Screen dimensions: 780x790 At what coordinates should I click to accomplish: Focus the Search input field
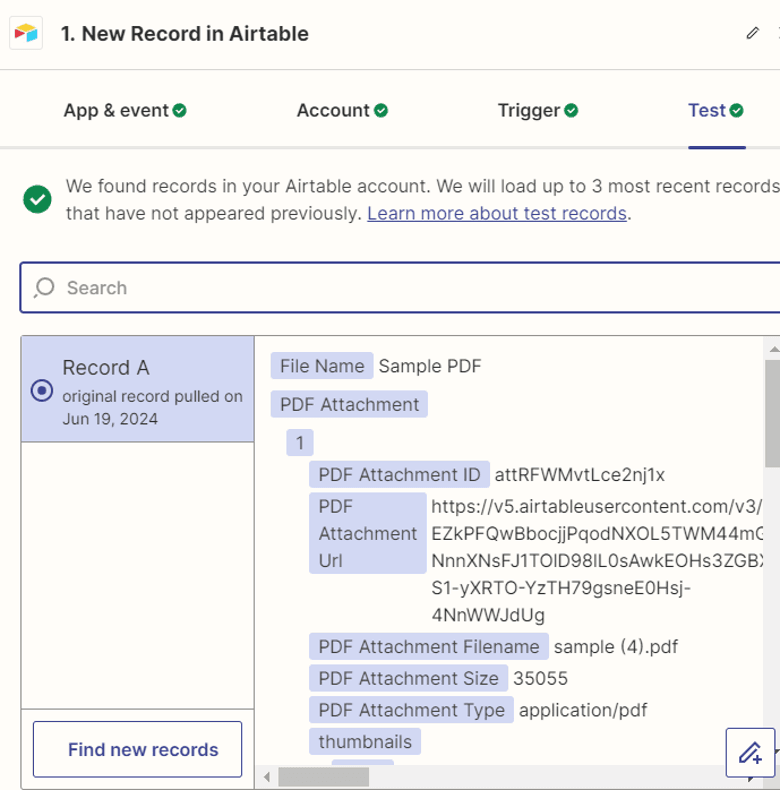400,288
